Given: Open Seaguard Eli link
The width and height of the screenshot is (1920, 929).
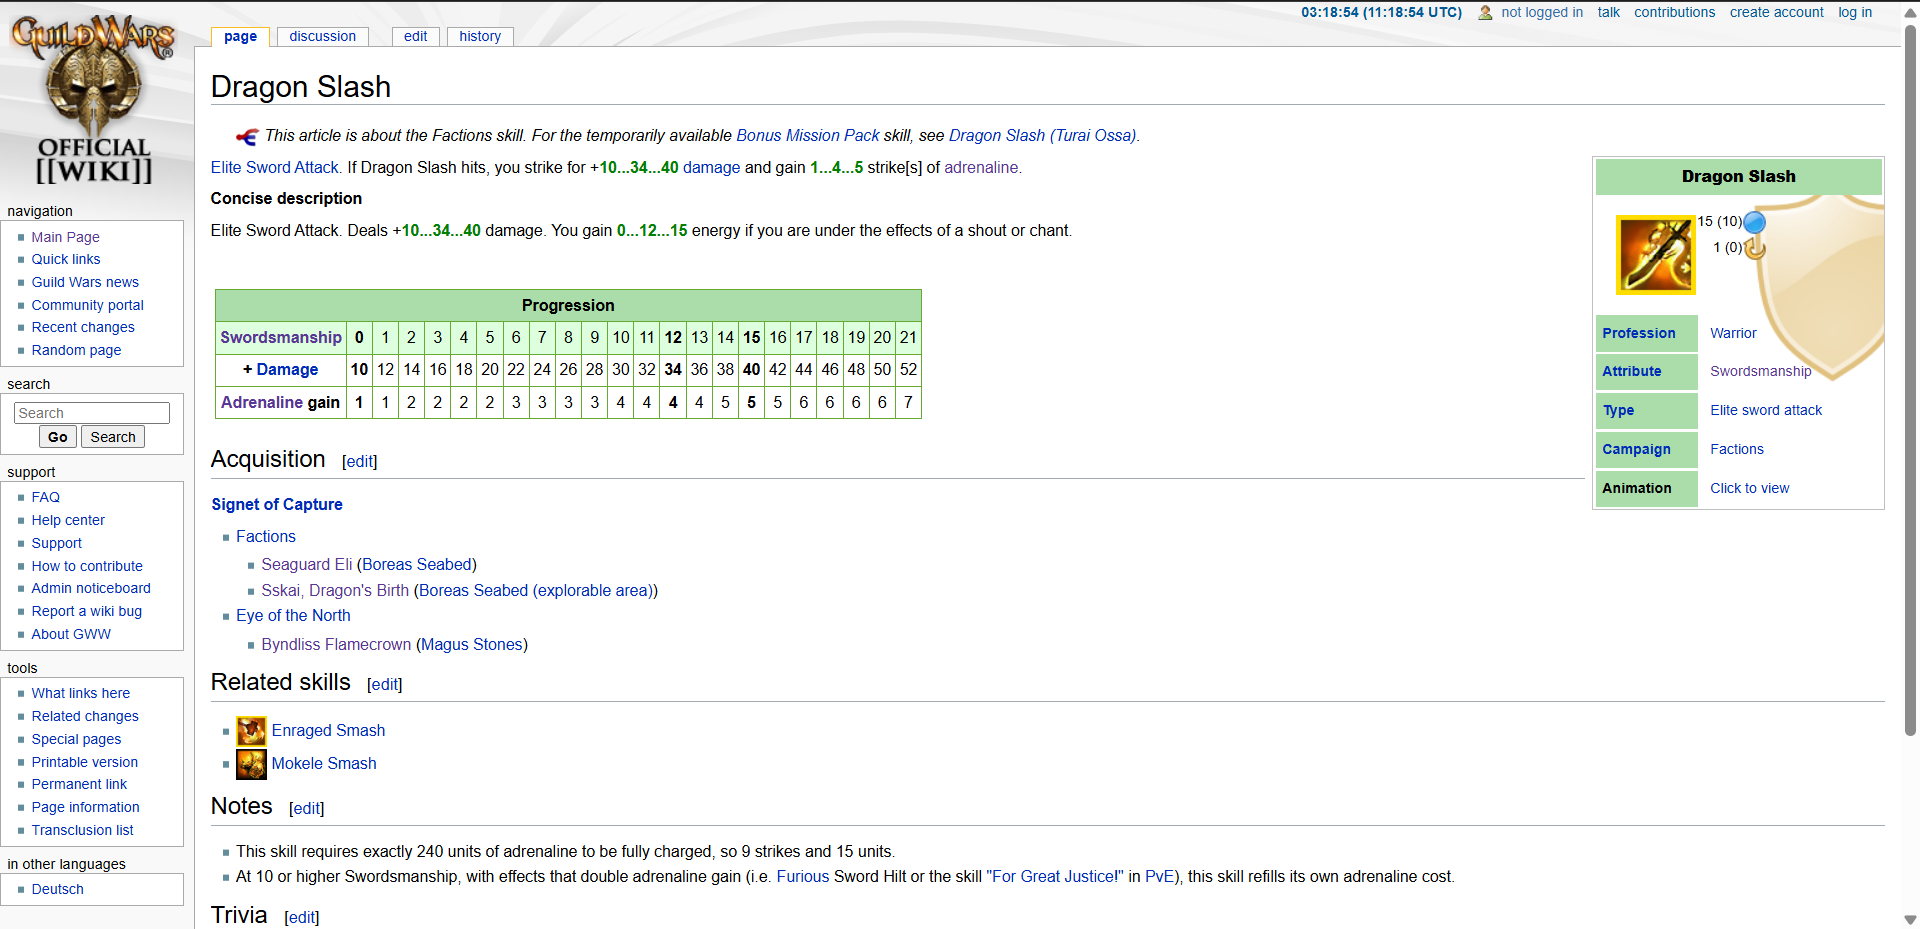Looking at the screenshot, I should click(307, 564).
